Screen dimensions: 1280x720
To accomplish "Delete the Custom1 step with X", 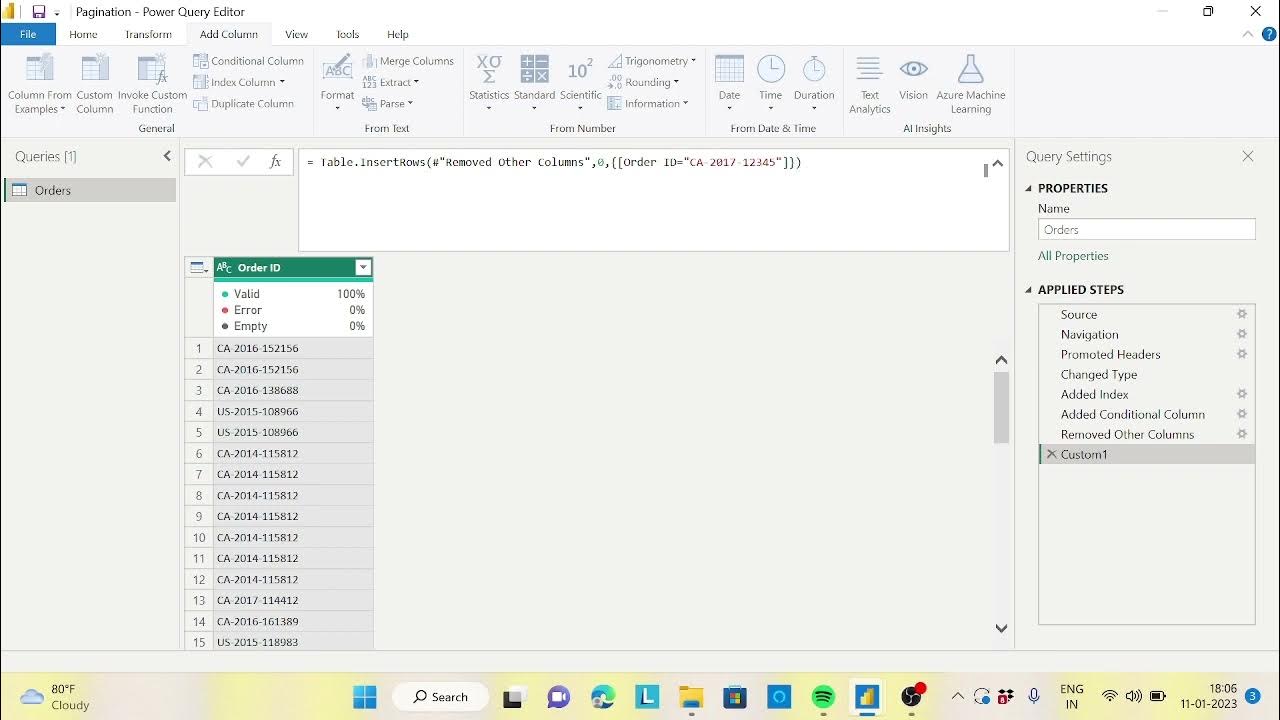I will click(1051, 454).
